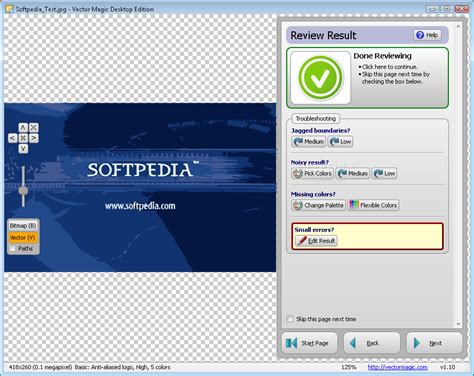Go to the Start Page
The width and height of the screenshot is (474, 376).
[x=309, y=343]
